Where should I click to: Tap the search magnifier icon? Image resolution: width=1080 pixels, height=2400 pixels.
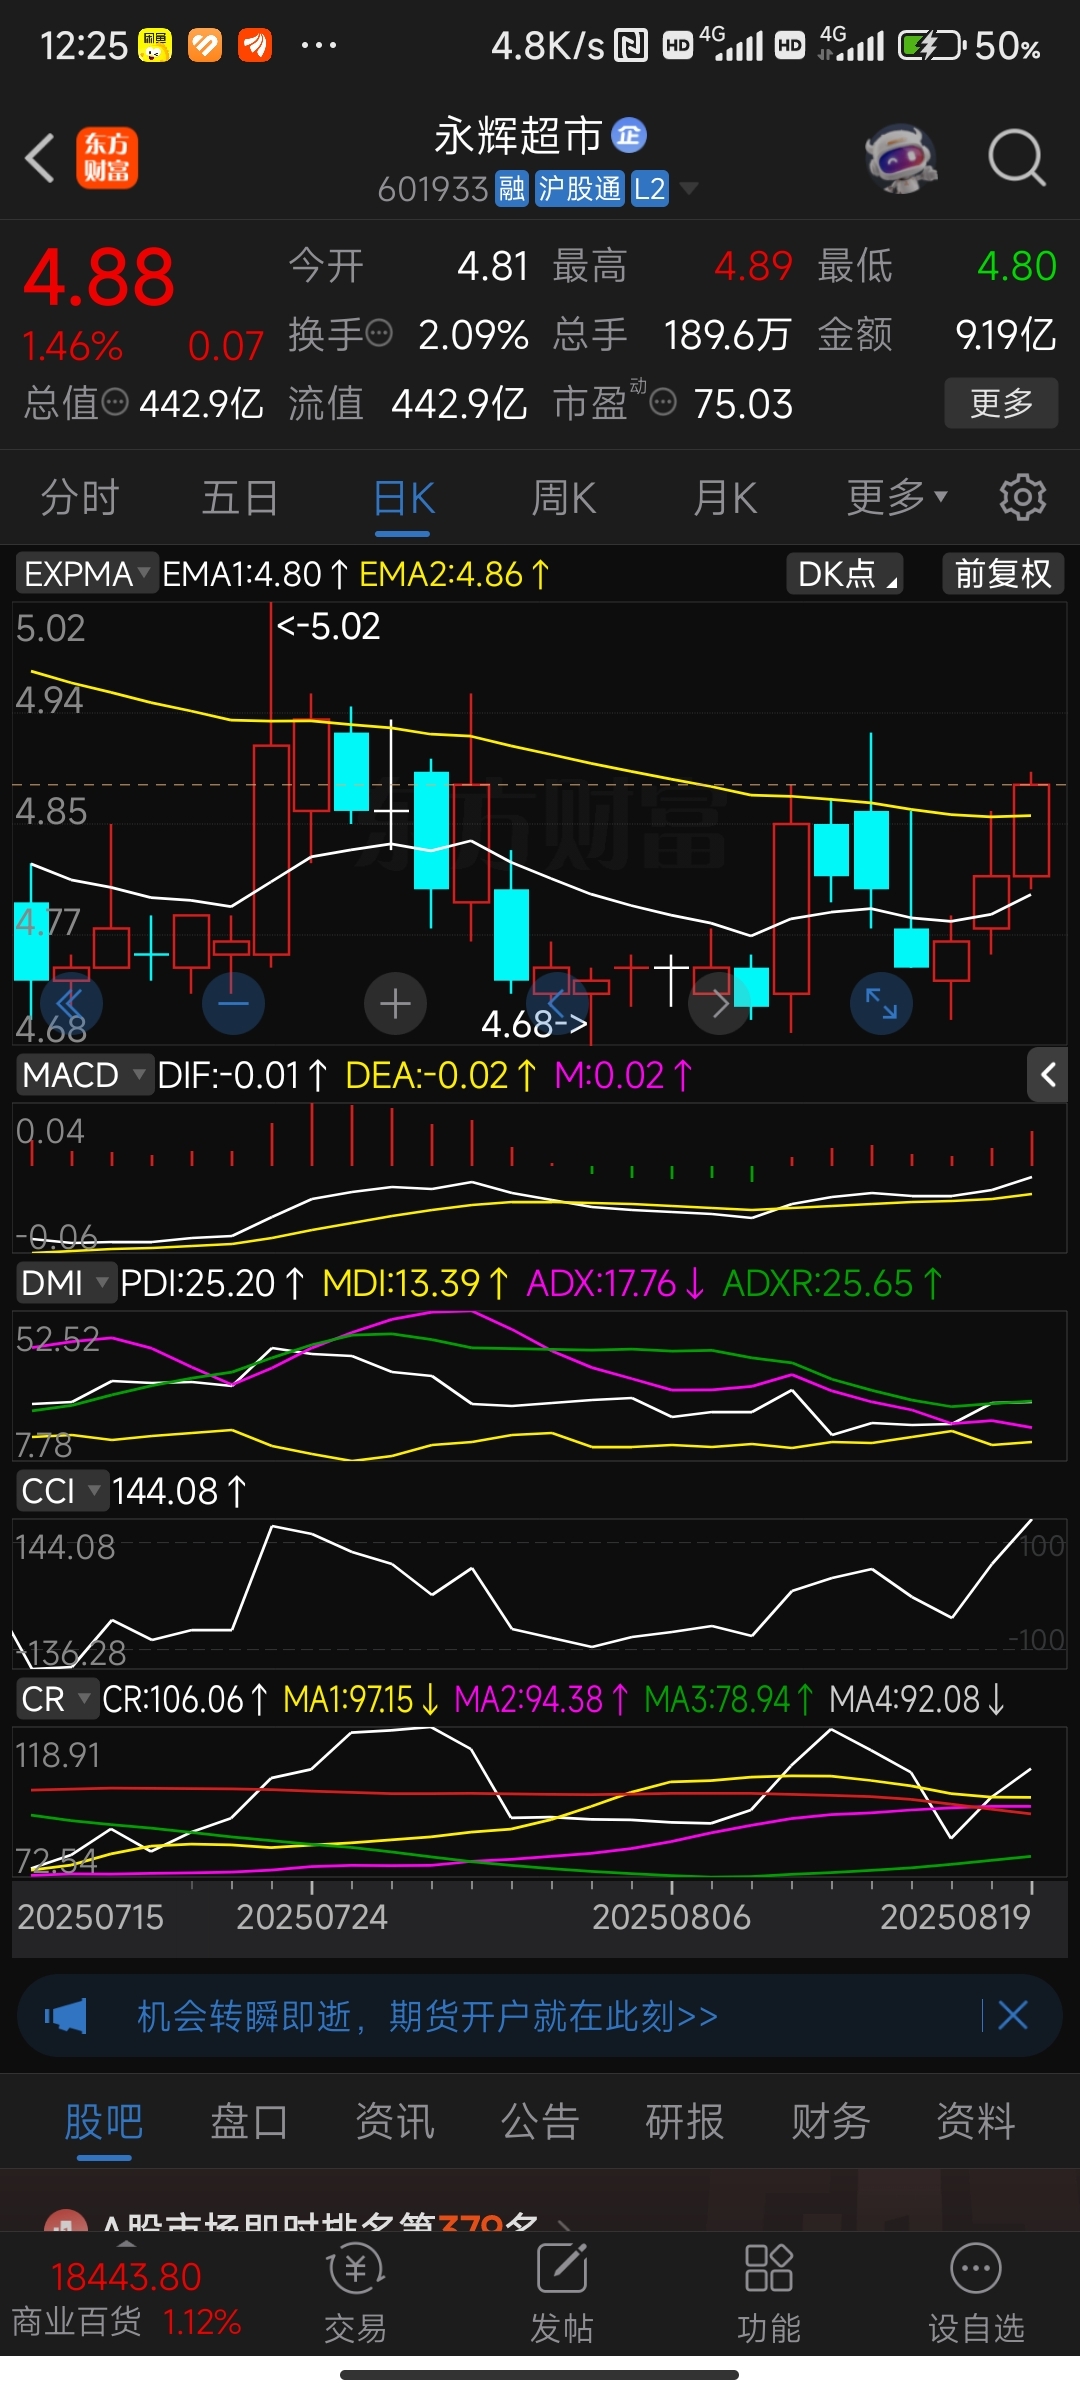[1016, 158]
